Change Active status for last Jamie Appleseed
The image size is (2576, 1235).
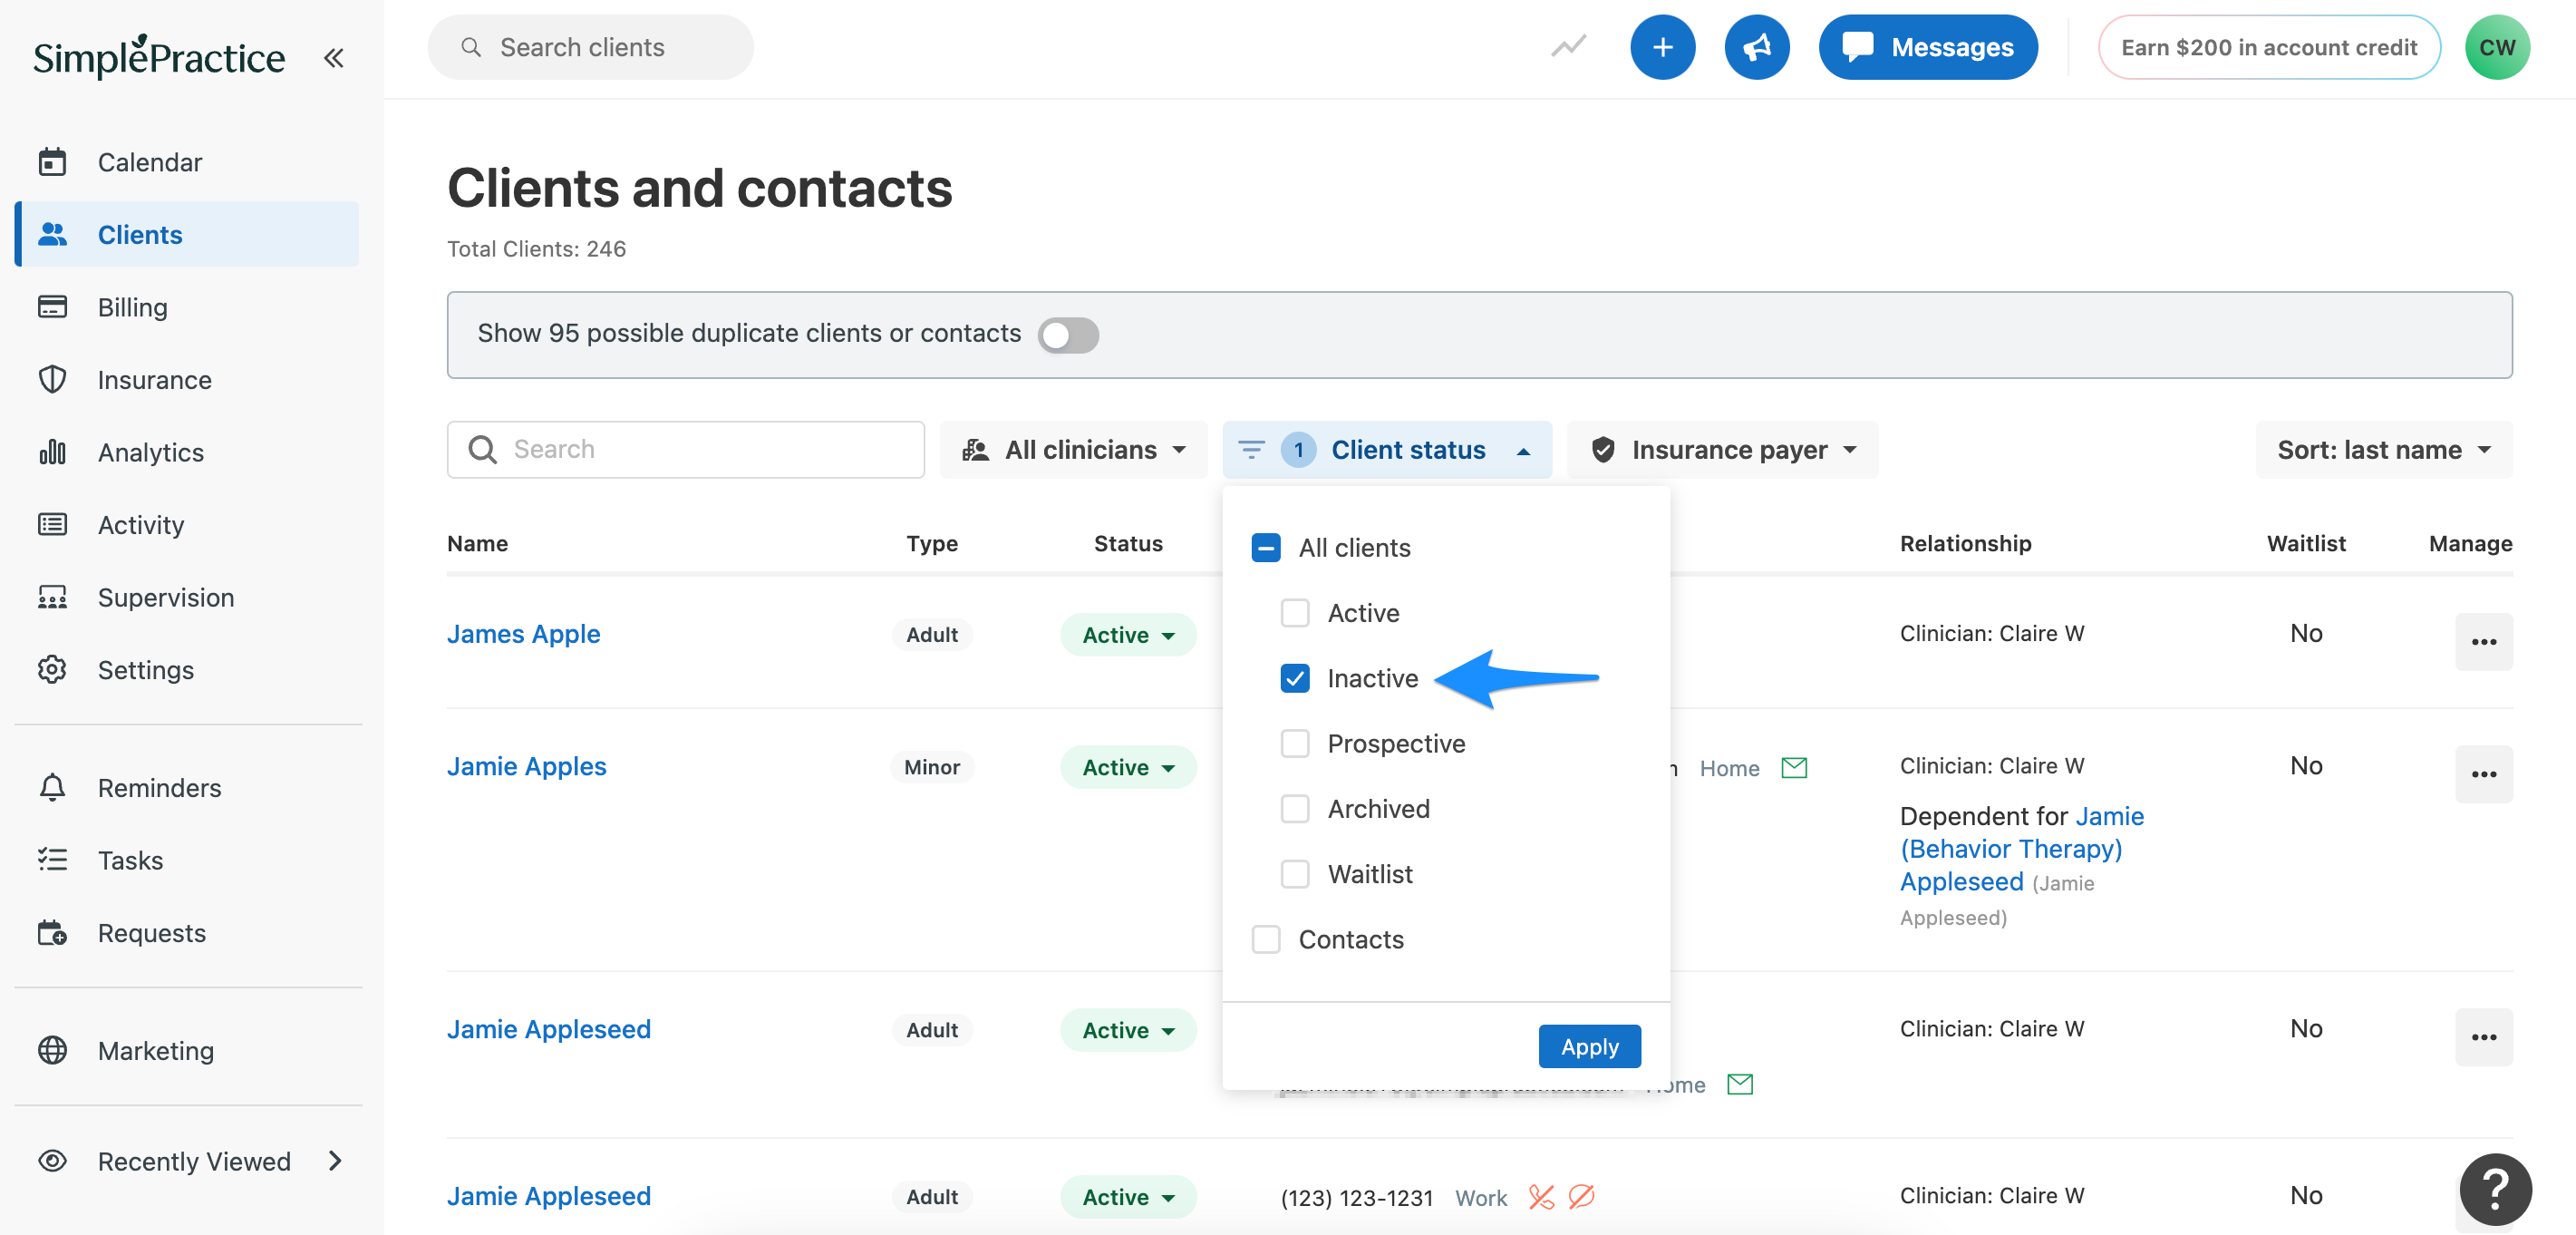[x=1128, y=1197]
